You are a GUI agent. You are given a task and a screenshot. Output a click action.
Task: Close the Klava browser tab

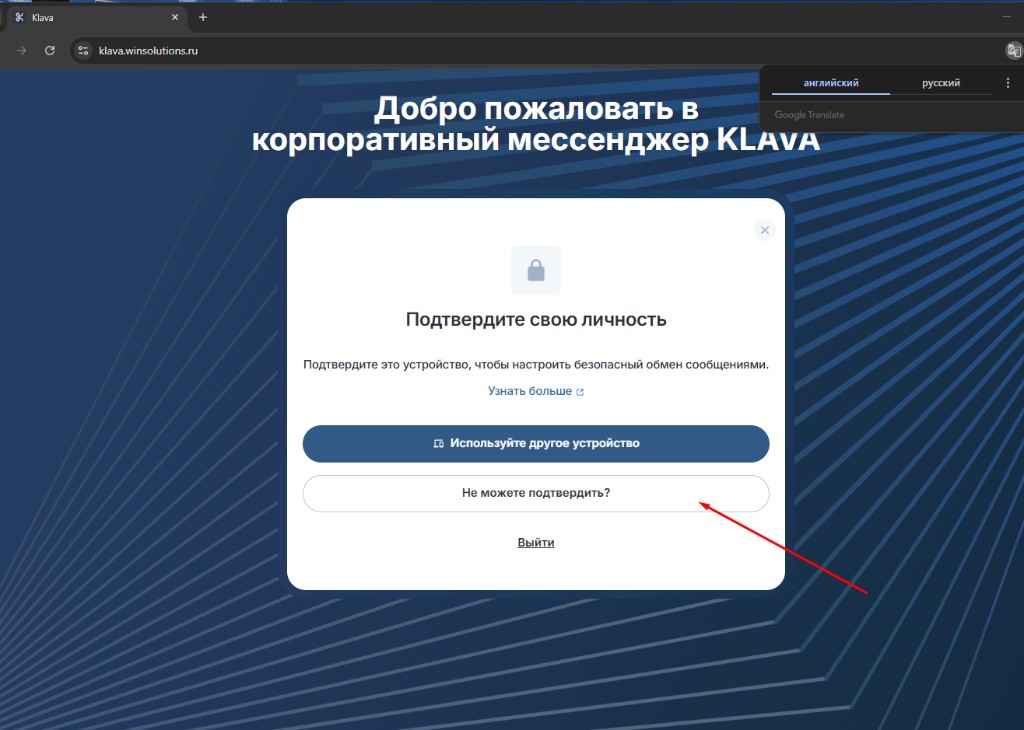pos(175,18)
